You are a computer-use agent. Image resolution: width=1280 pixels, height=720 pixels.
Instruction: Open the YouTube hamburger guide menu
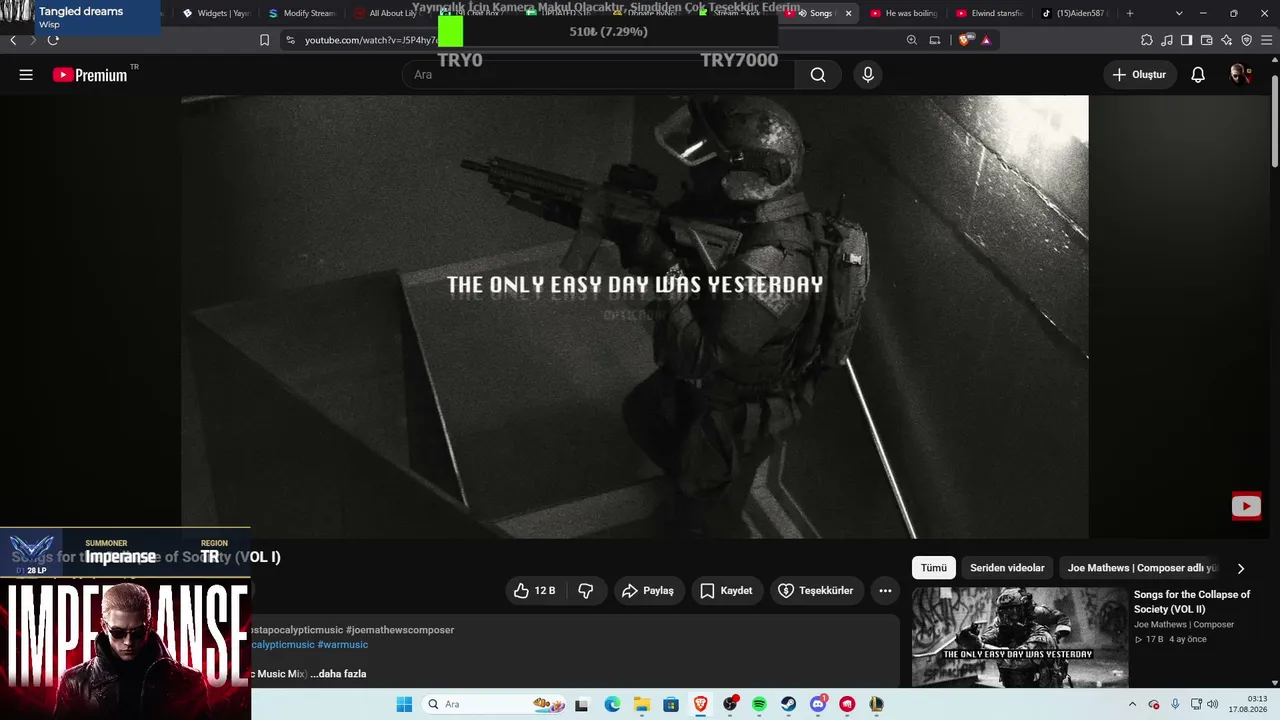[x=26, y=75]
